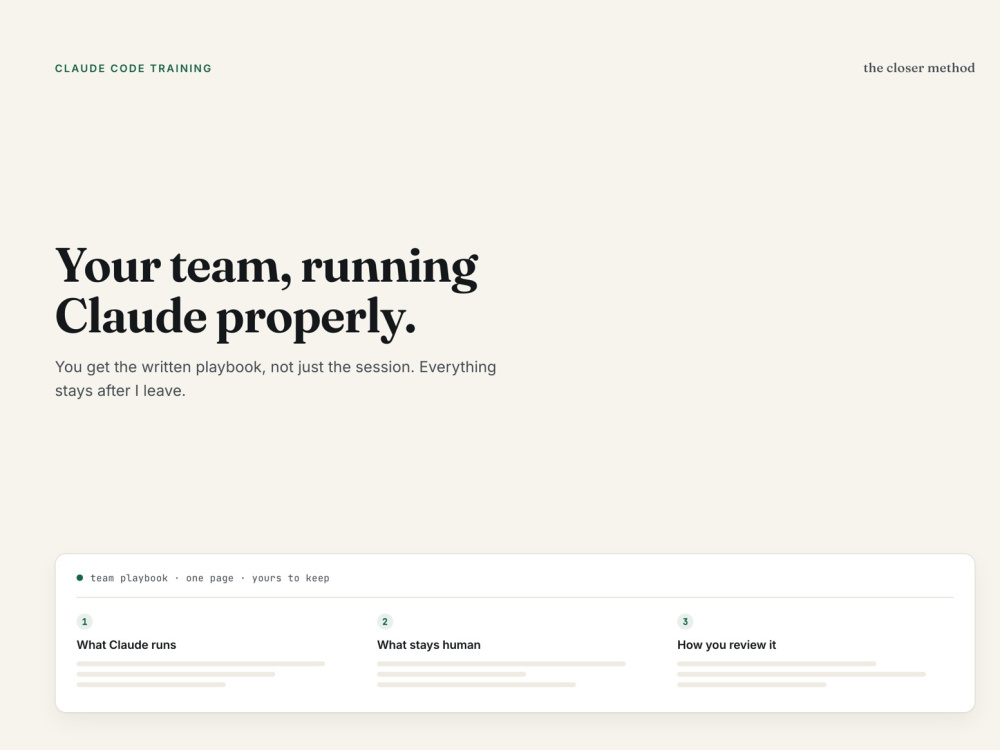Click the number 3 step badge
The image size is (1000, 750).
pos(685,621)
